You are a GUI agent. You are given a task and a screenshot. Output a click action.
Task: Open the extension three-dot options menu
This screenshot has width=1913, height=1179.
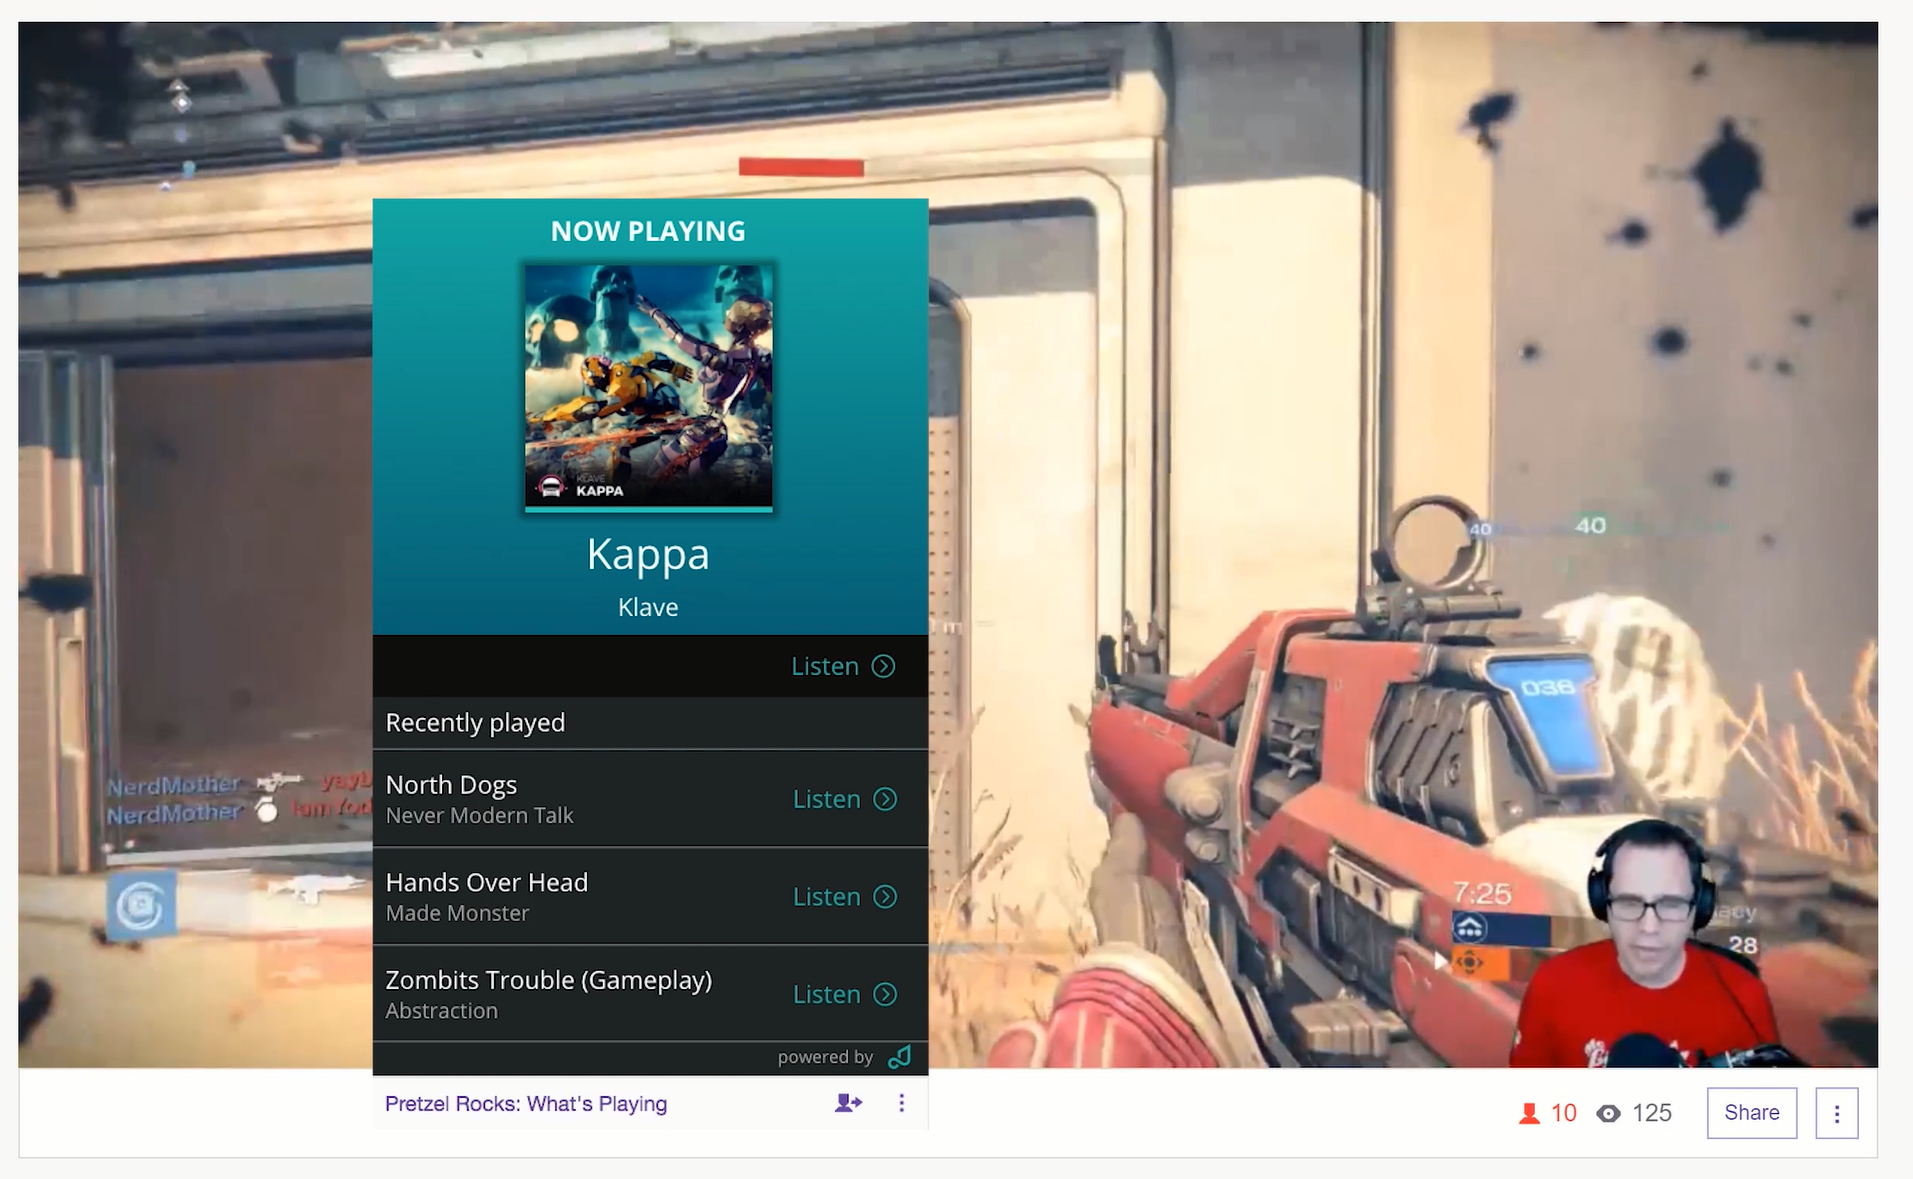(901, 1103)
